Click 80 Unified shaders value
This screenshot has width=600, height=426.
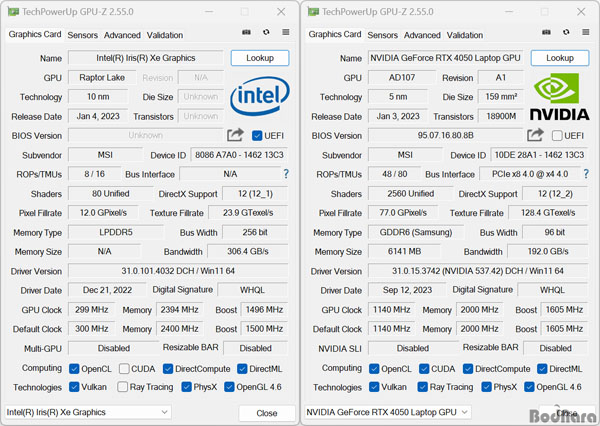click(111, 194)
